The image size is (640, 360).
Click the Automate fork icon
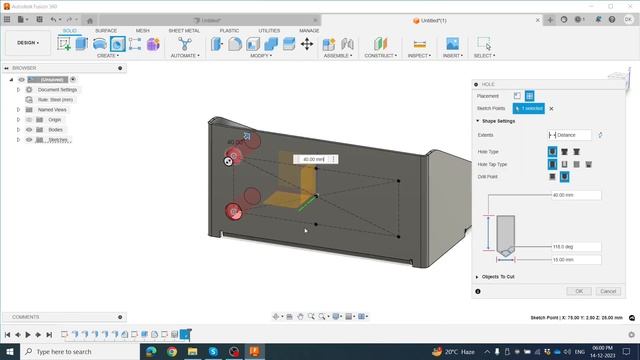pyautogui.click(x=185, y=44)
